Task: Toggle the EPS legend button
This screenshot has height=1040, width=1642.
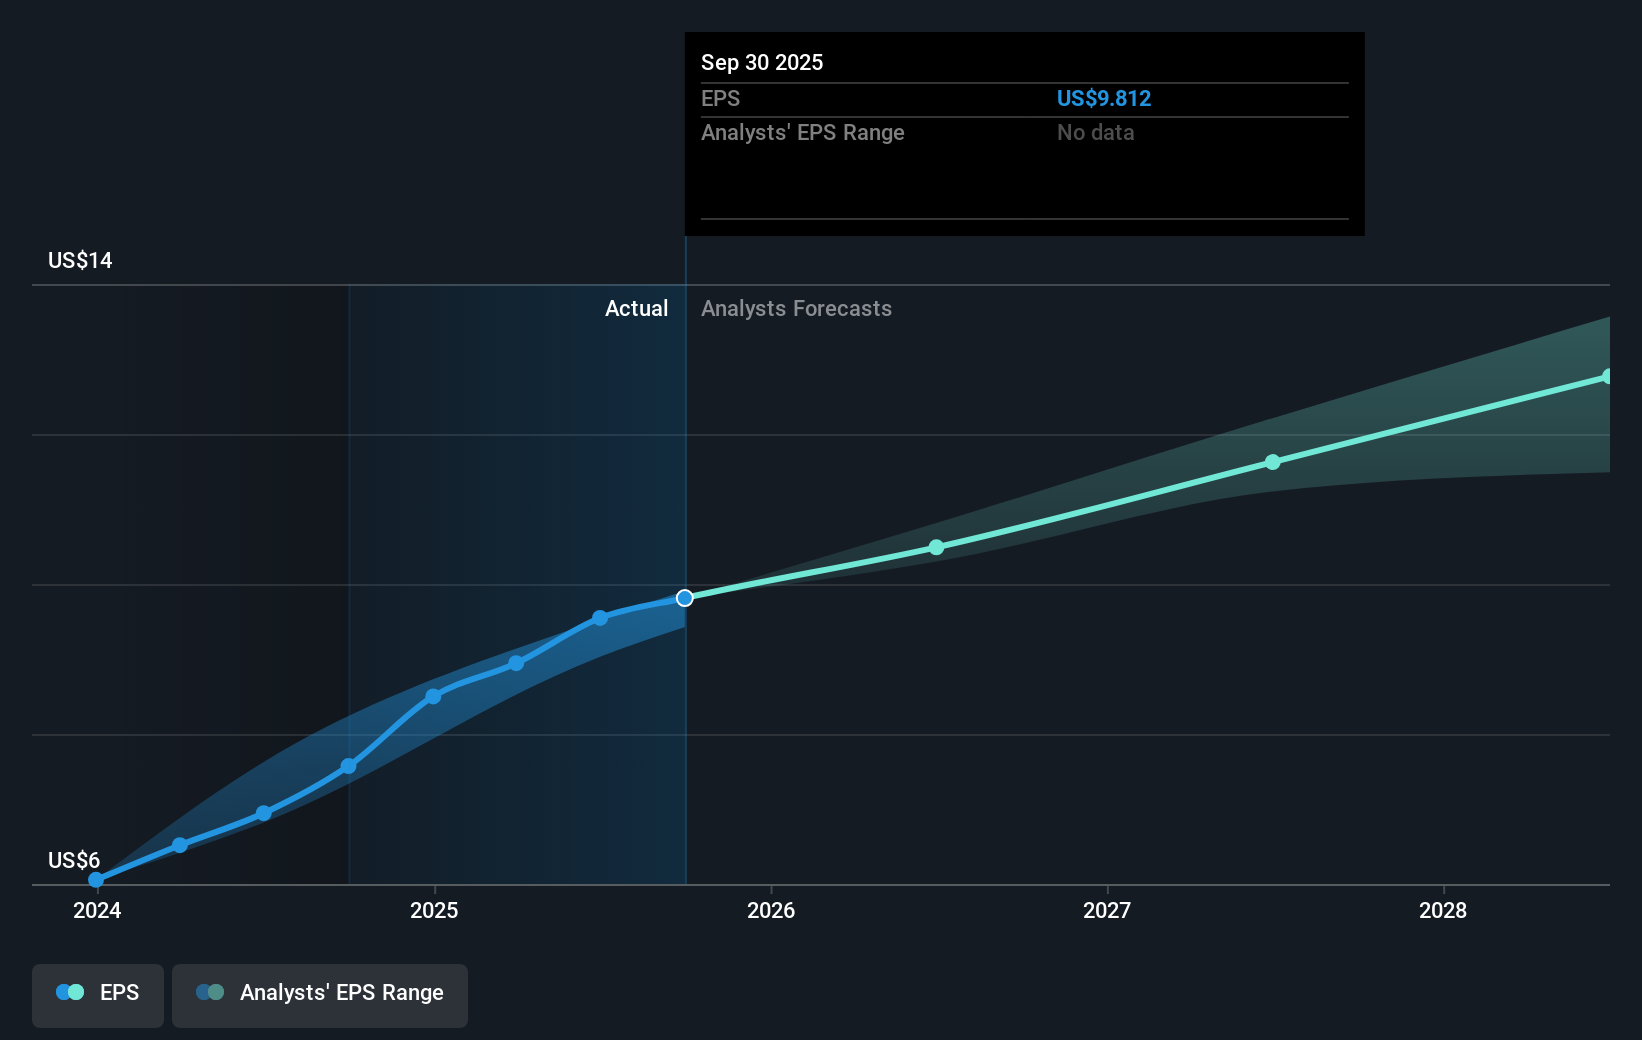Action: coord(98,994)
